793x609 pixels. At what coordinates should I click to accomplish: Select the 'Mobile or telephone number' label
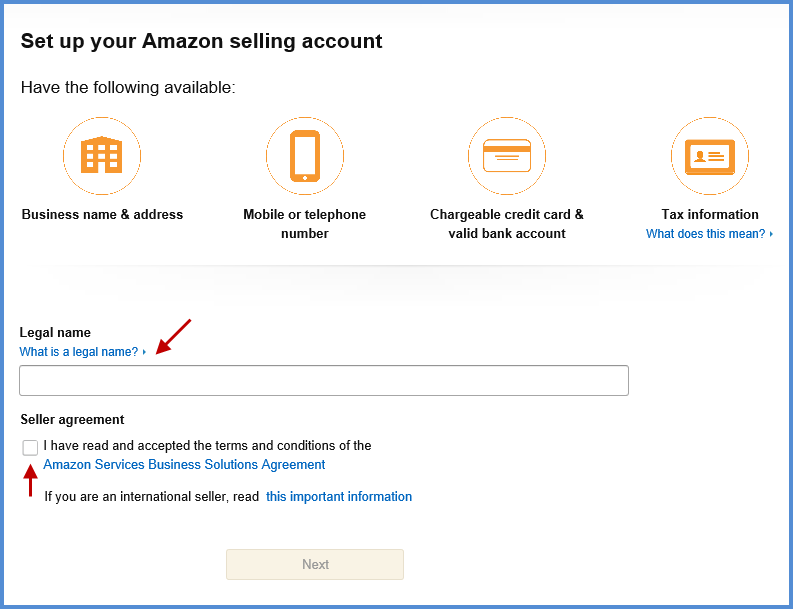[x=305, y=224]
